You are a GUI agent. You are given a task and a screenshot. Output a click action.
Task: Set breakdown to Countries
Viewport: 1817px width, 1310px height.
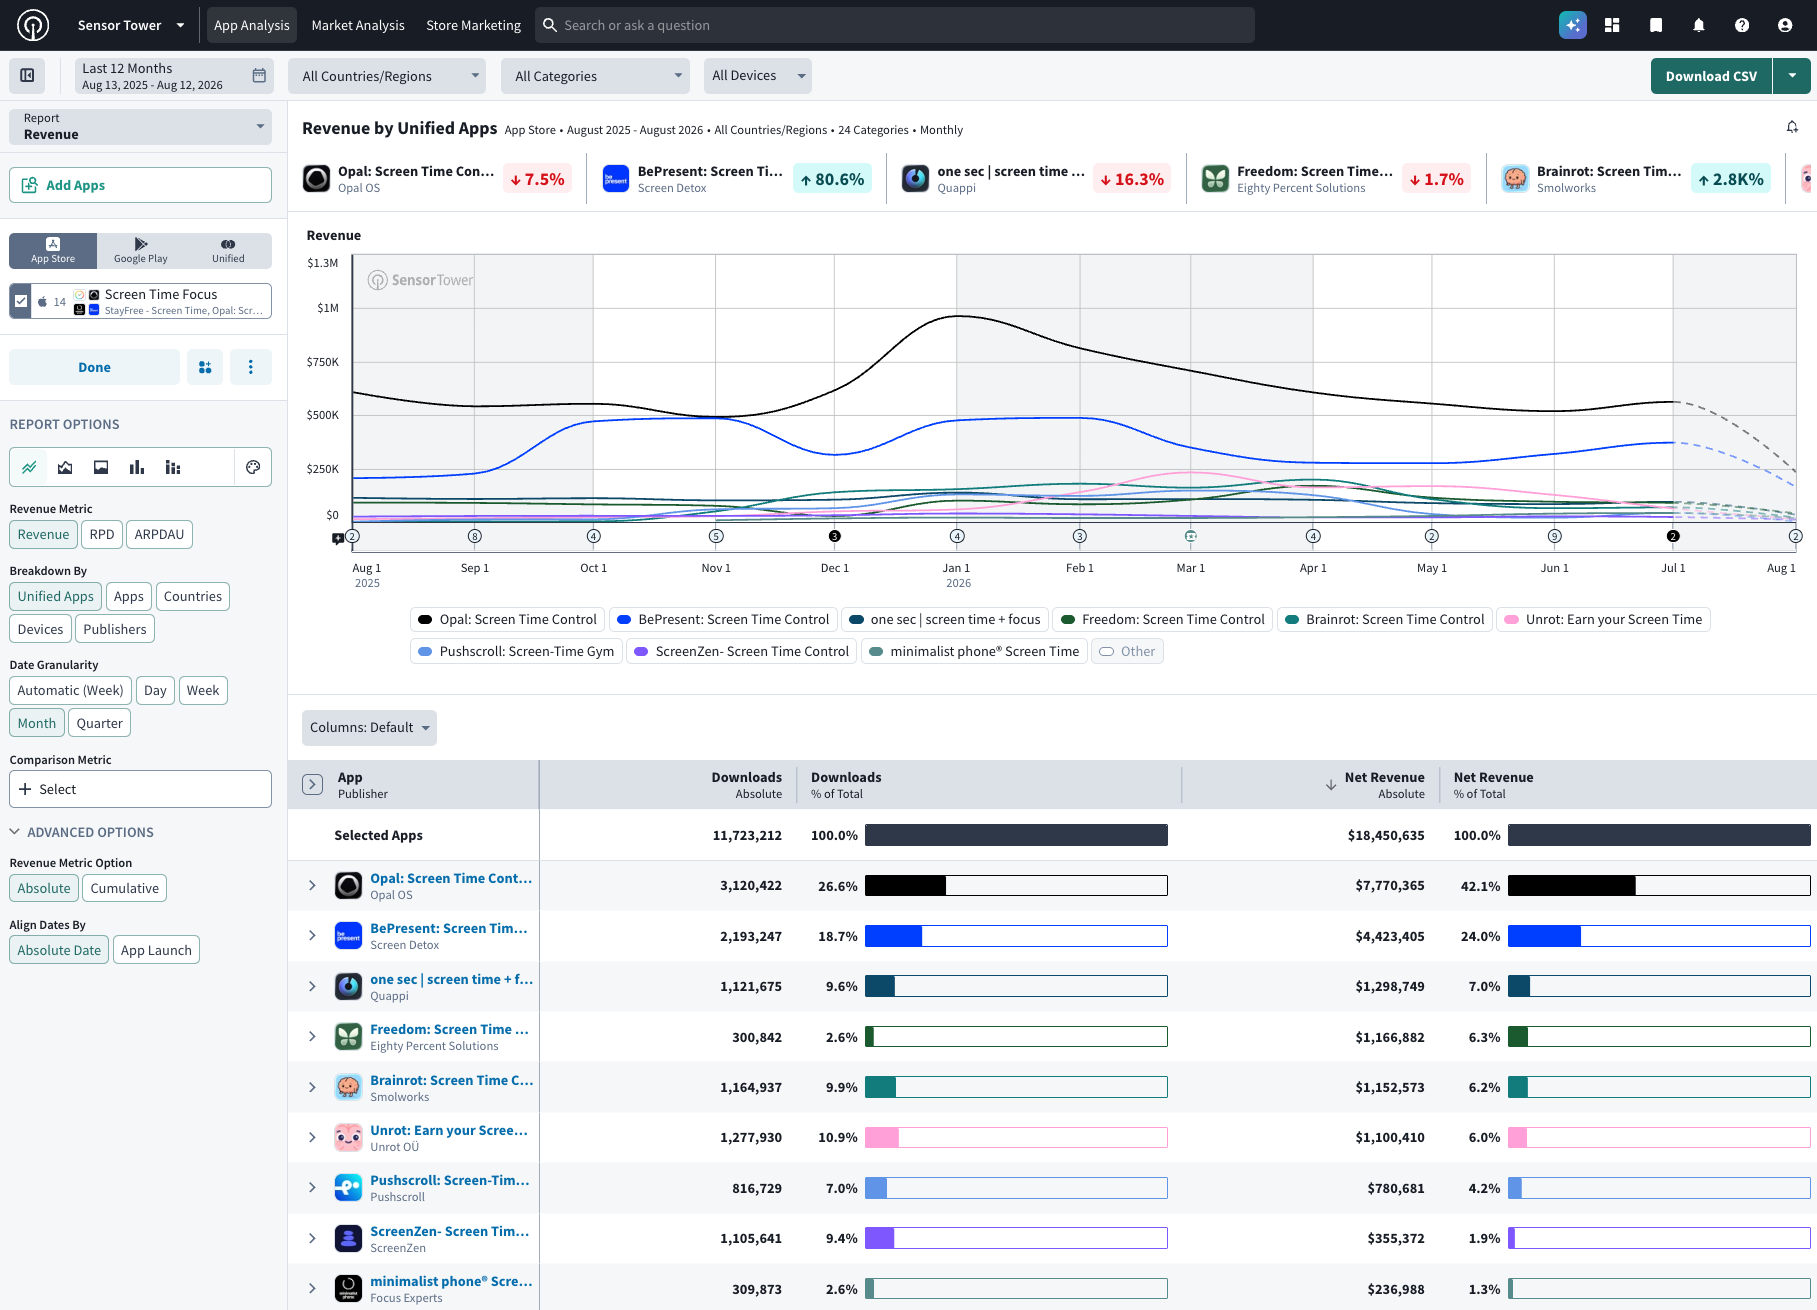pos(193,596)
